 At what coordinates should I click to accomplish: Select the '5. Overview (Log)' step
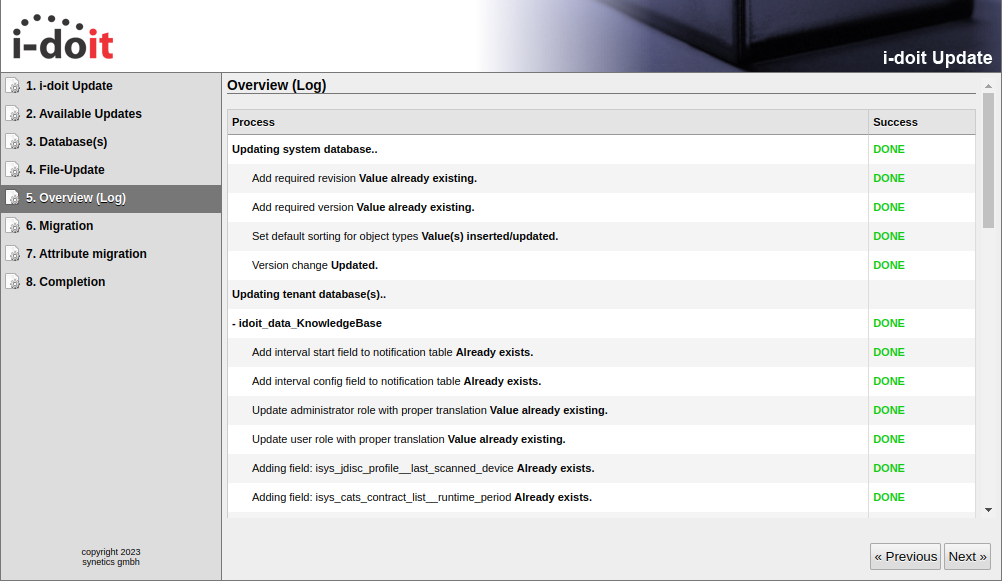tap(111, 198)
